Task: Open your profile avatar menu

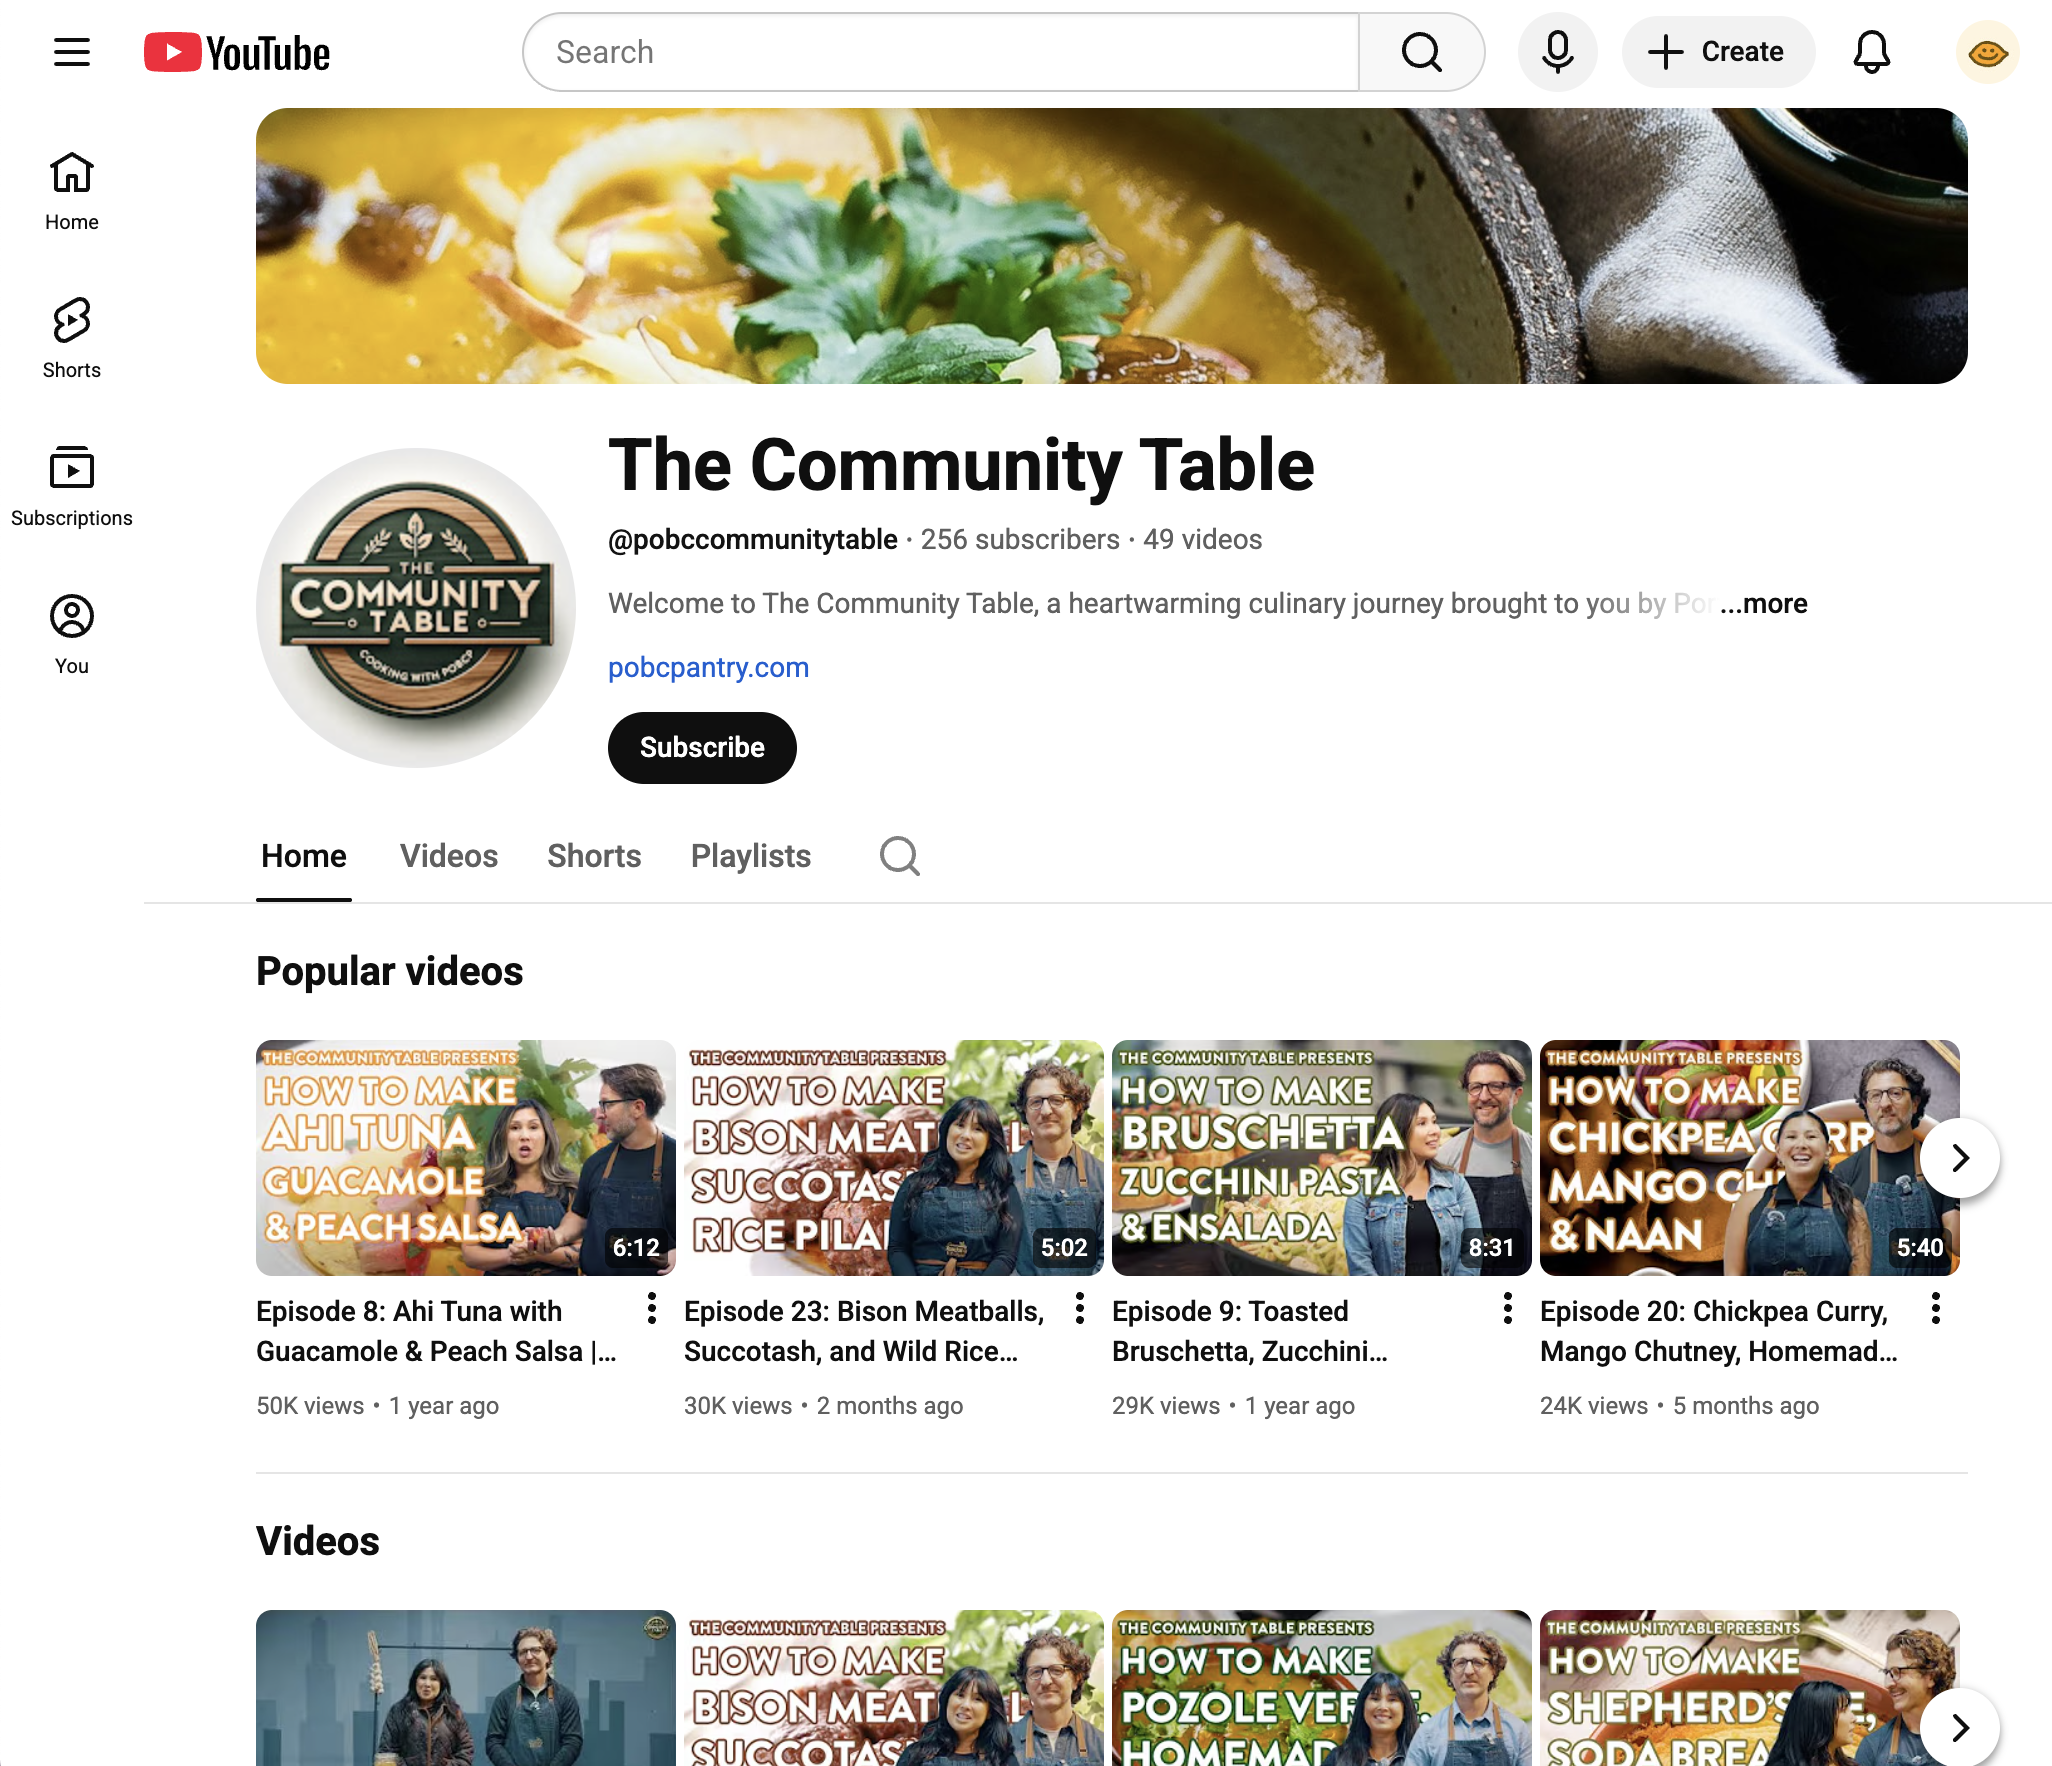Action: click(1987, 52)
